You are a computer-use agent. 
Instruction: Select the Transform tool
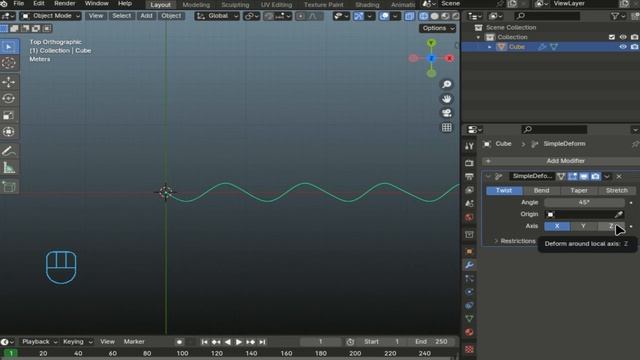coord(9,131)
